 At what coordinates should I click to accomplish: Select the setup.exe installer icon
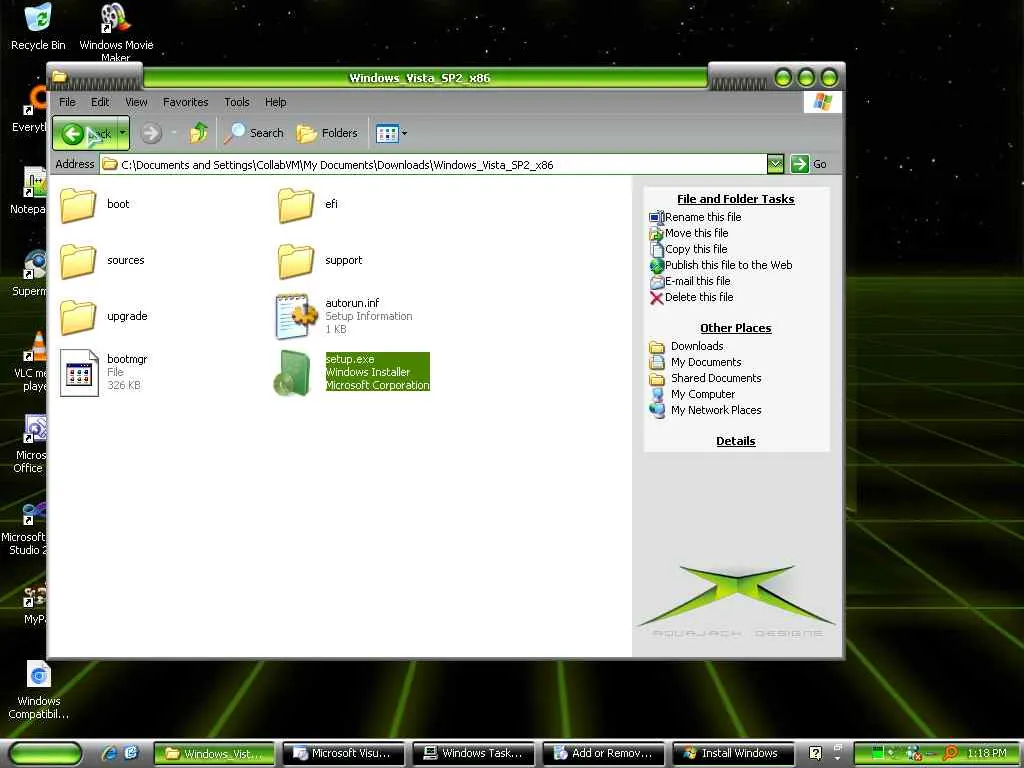(292, 373)
